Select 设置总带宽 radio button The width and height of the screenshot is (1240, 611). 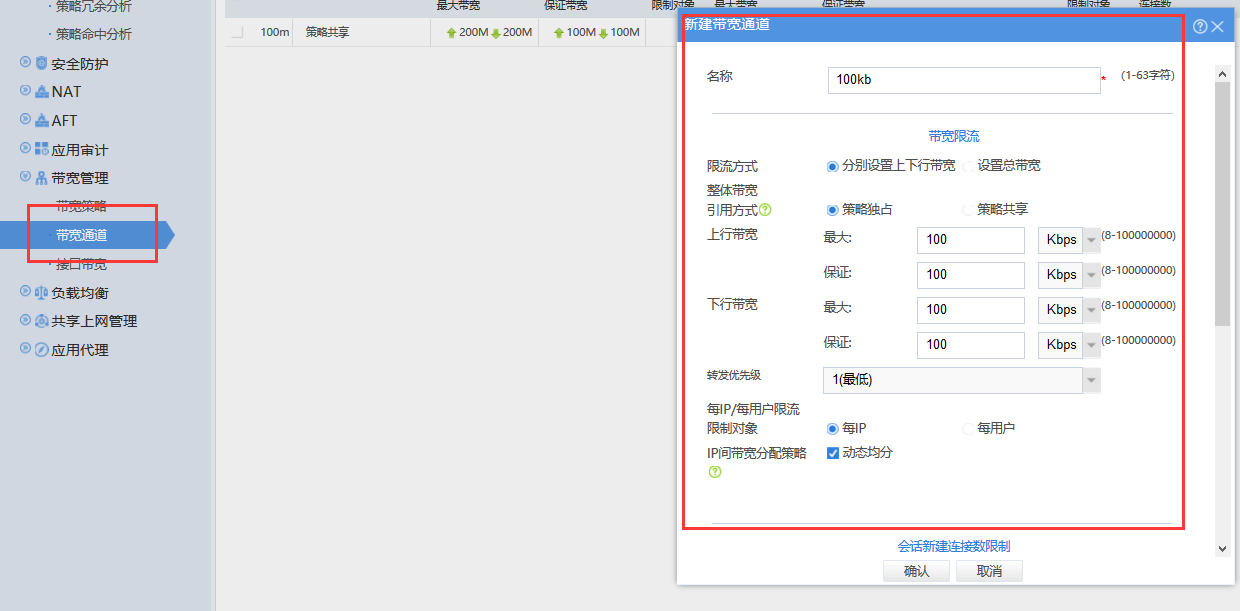(967, 166)
